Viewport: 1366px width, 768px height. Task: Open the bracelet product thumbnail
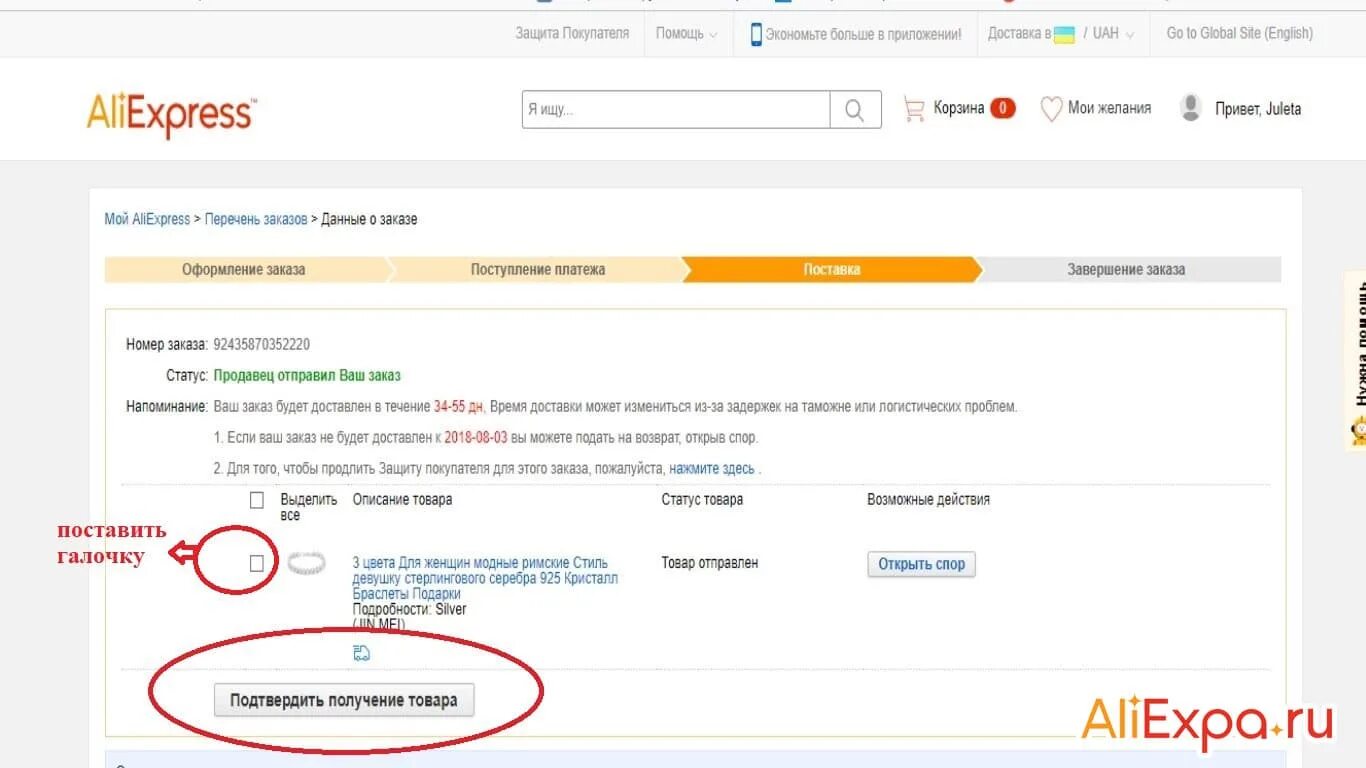(307, 564)
